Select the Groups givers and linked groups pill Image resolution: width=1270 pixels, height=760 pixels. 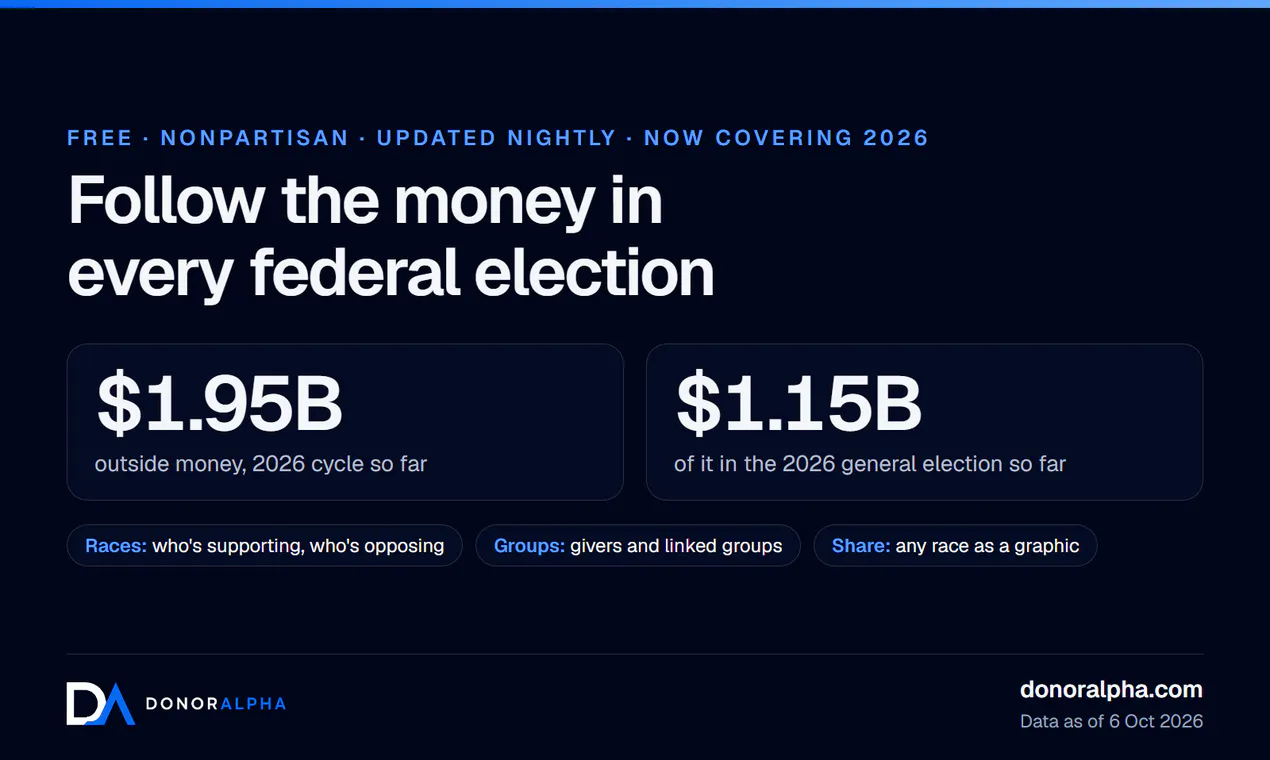coord(638,546)
